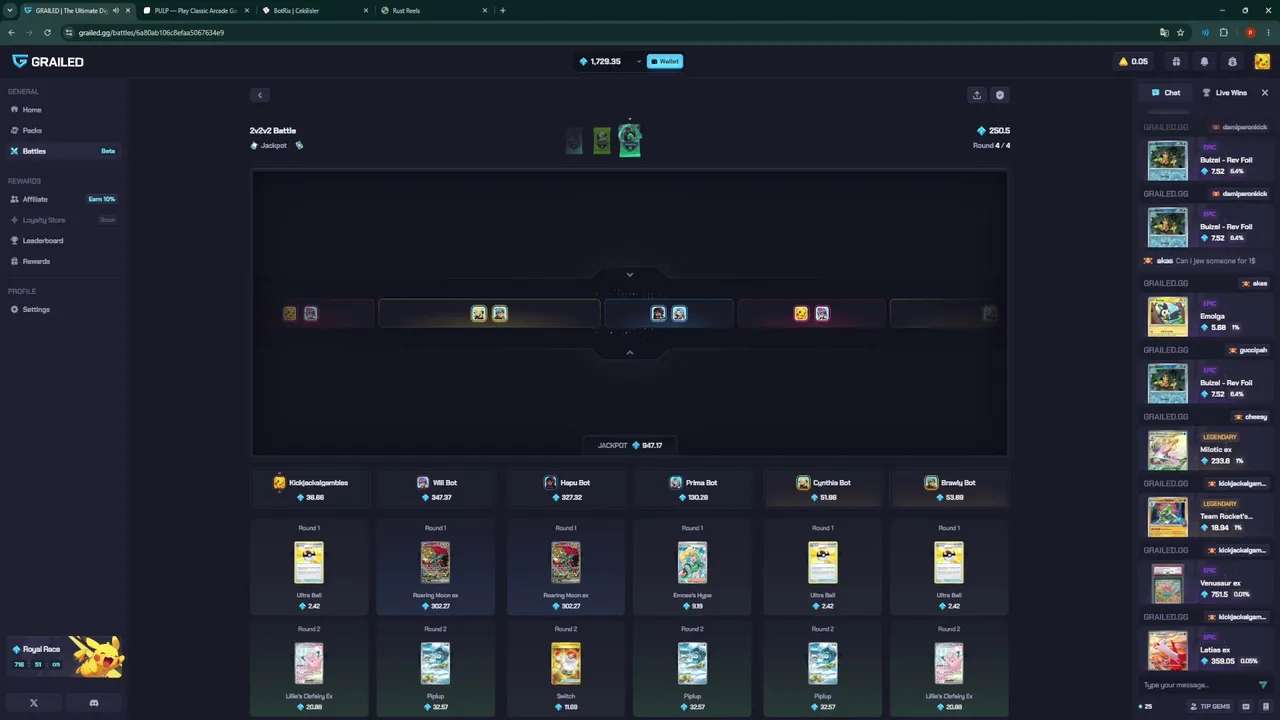This screenshot has width=1280, height=720.
Task: Expand the balance currency dropdown
Action: pos(639,62)
